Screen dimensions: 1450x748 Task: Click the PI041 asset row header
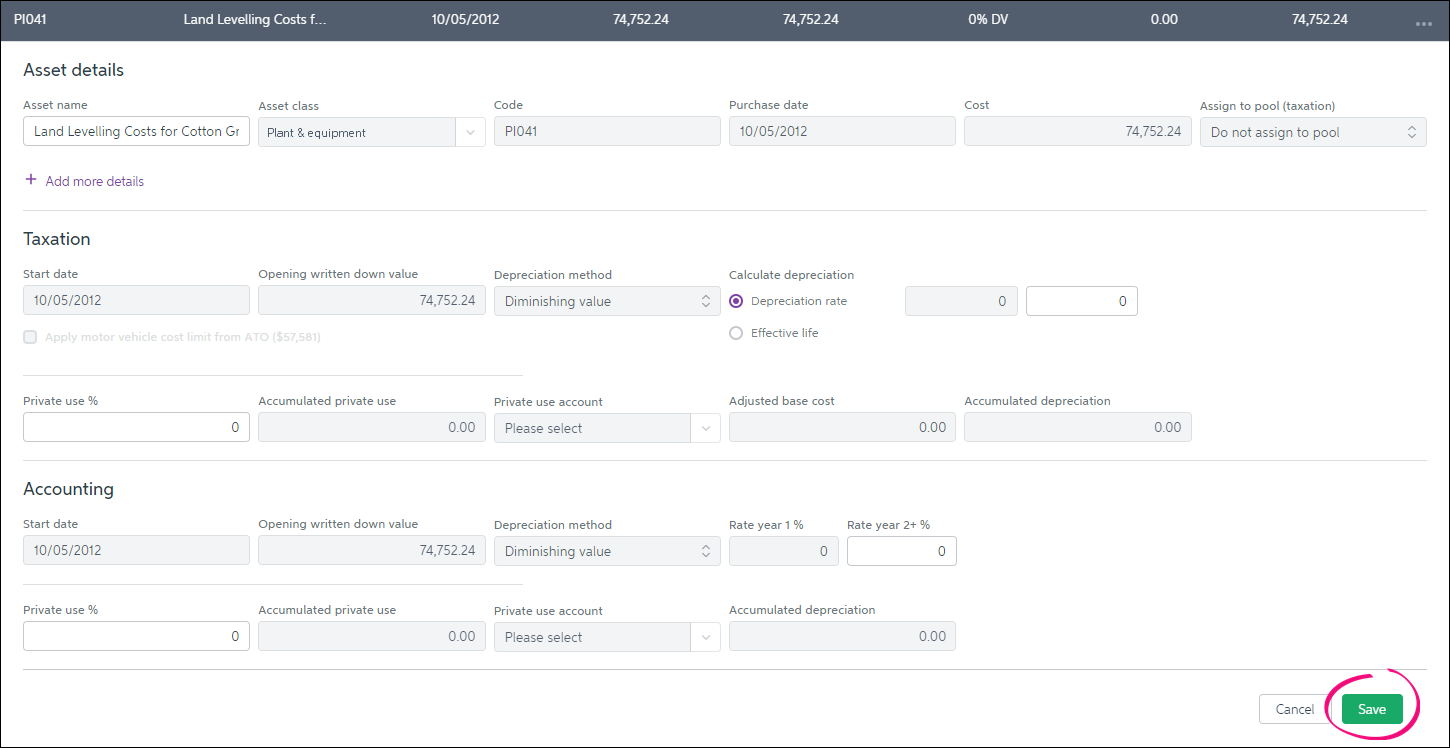click(x=700, y=20)
